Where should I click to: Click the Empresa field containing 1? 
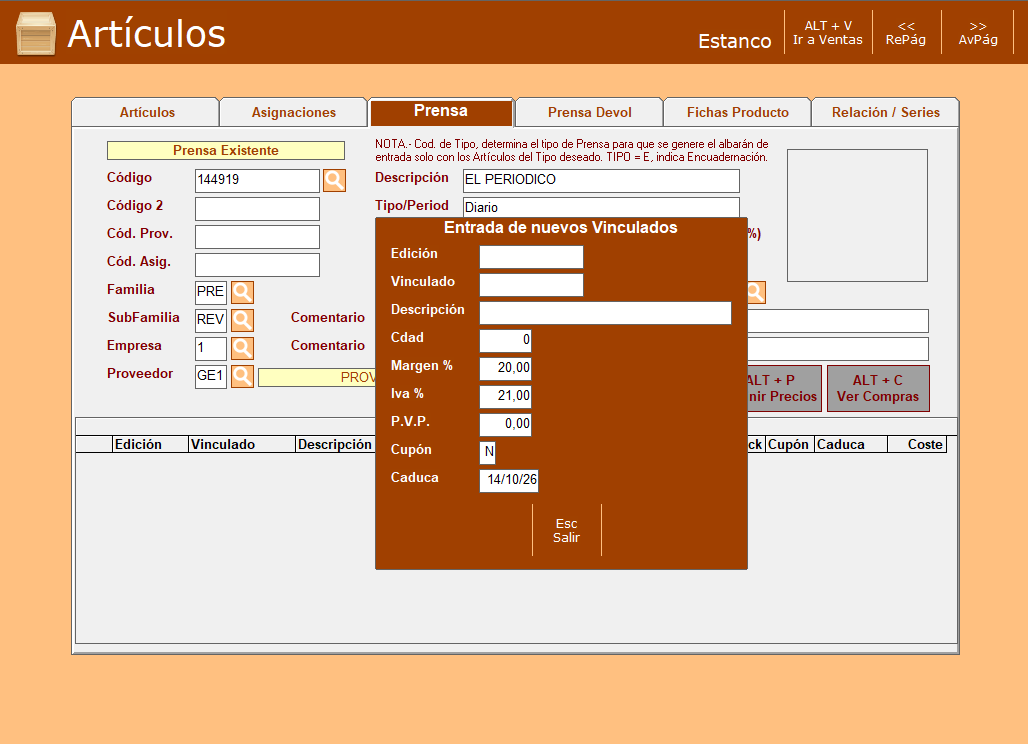tap(210, 348)
